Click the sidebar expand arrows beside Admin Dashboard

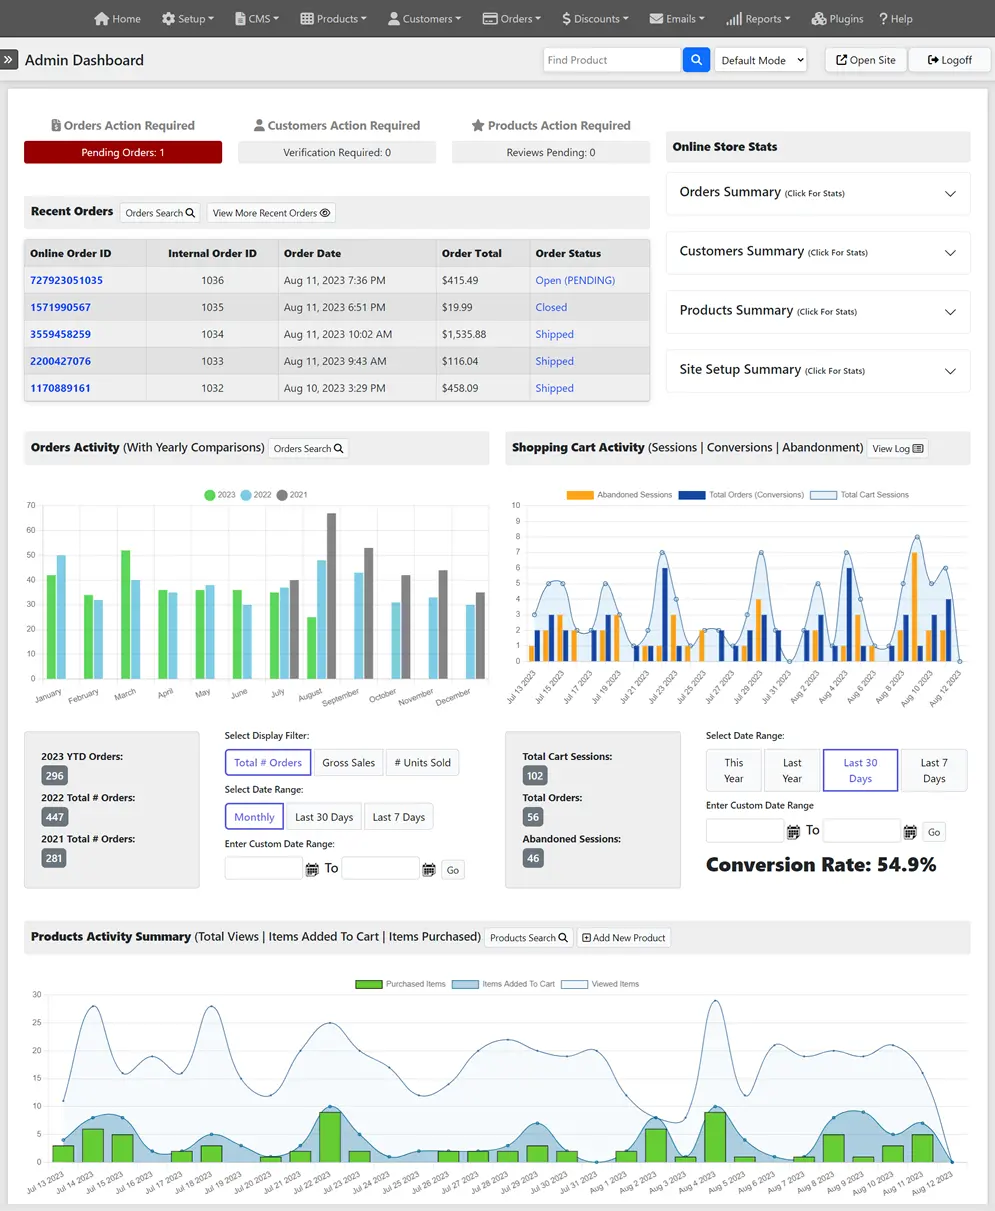9,60
